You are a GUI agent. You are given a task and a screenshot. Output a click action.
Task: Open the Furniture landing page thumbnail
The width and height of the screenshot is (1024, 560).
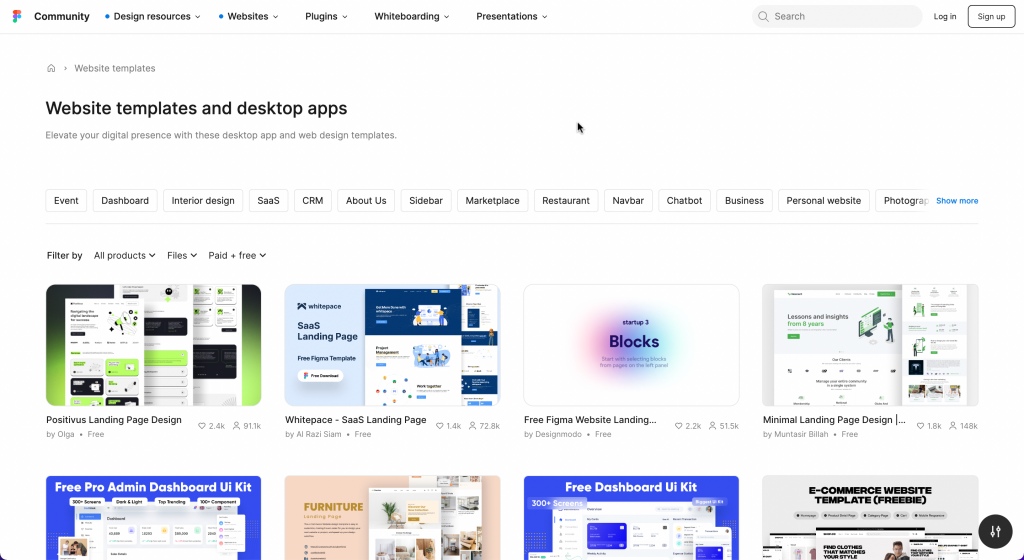pos(392,518)
